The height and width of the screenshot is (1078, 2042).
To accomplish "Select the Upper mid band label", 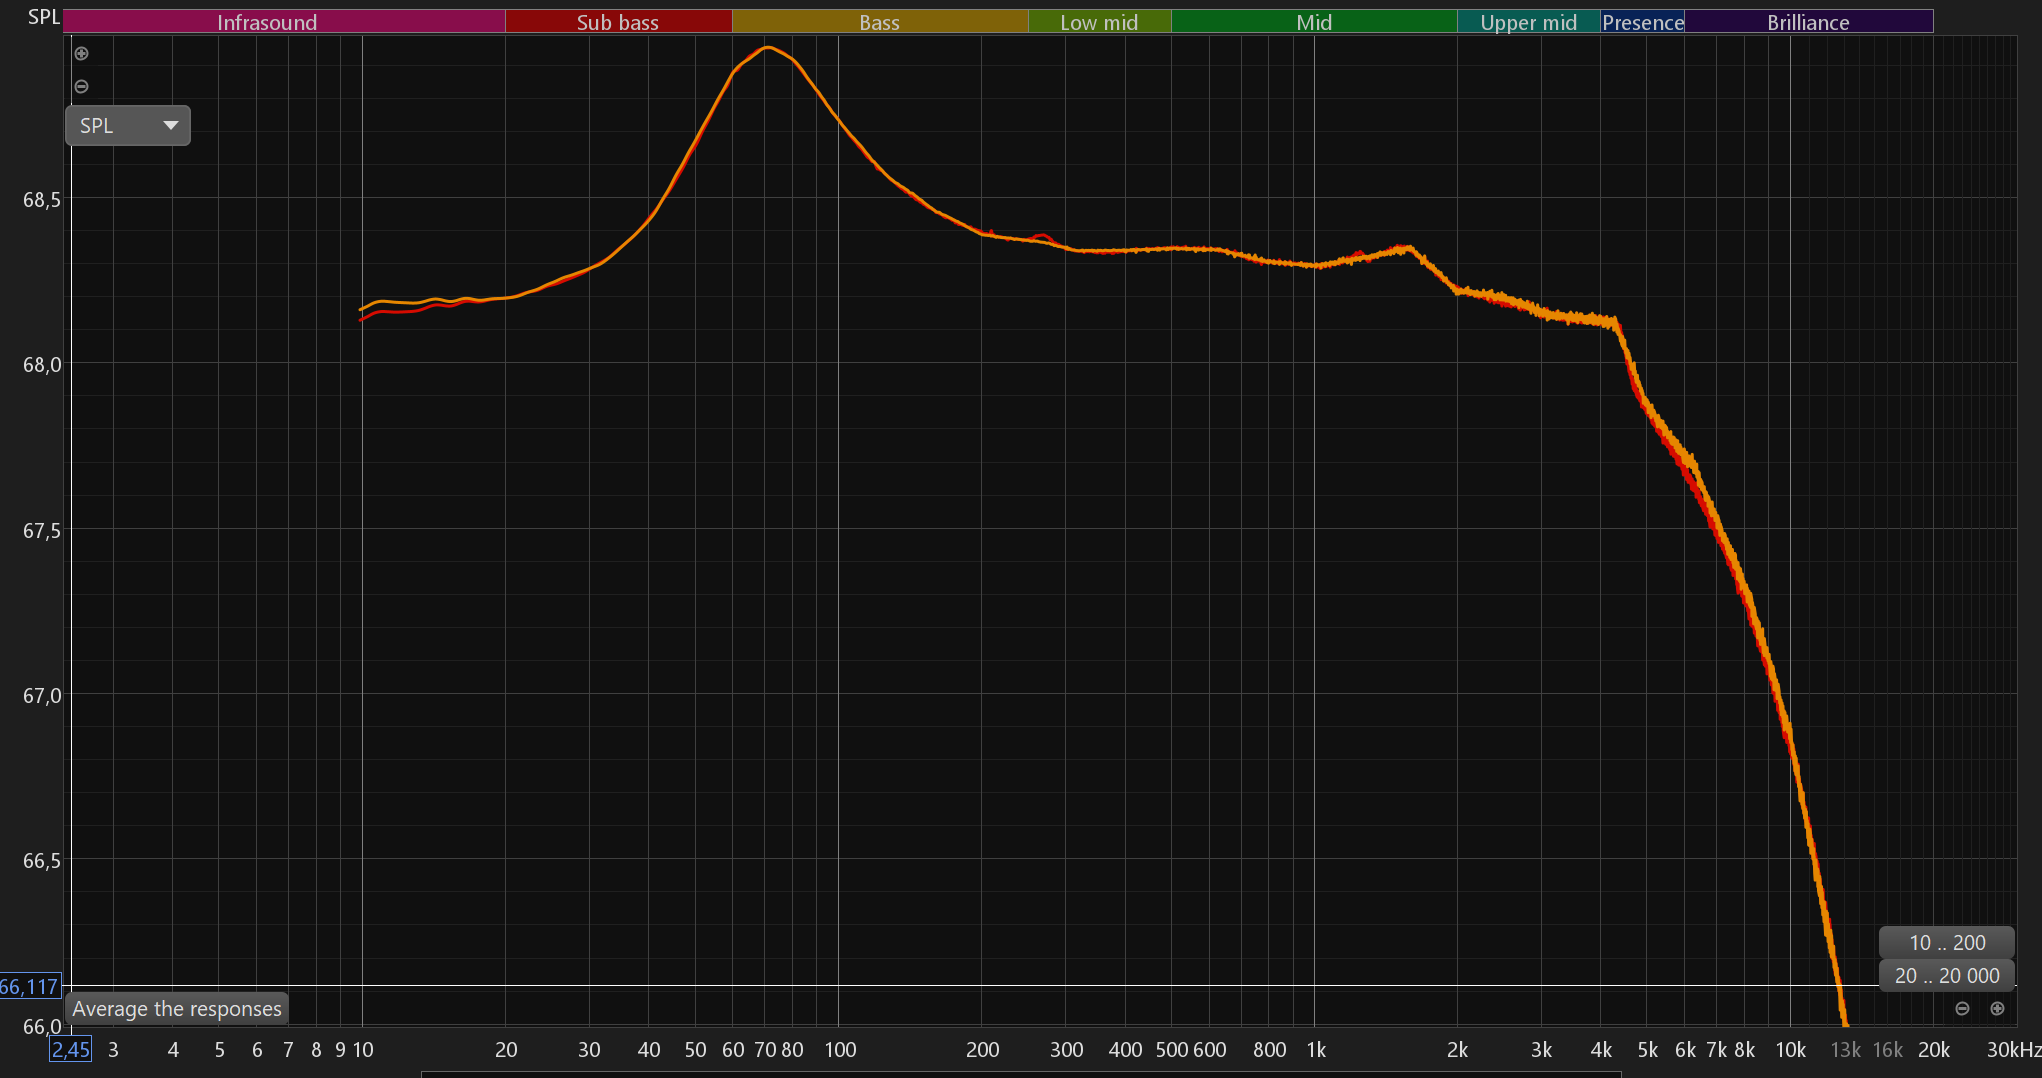I will tap(1529, 22).
